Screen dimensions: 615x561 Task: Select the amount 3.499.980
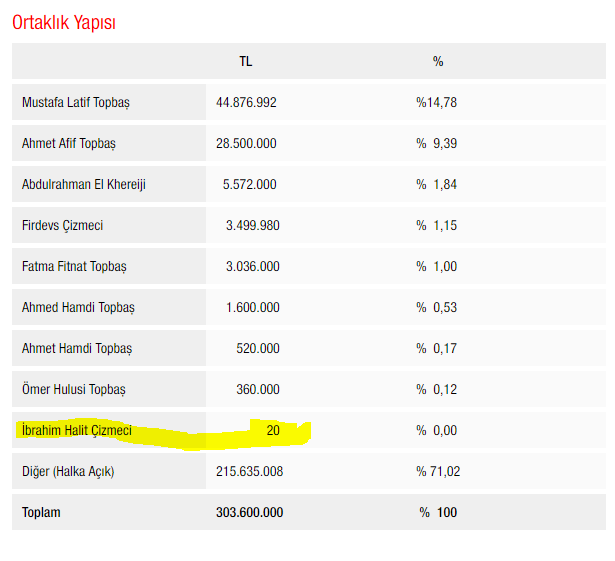(253, 226)
